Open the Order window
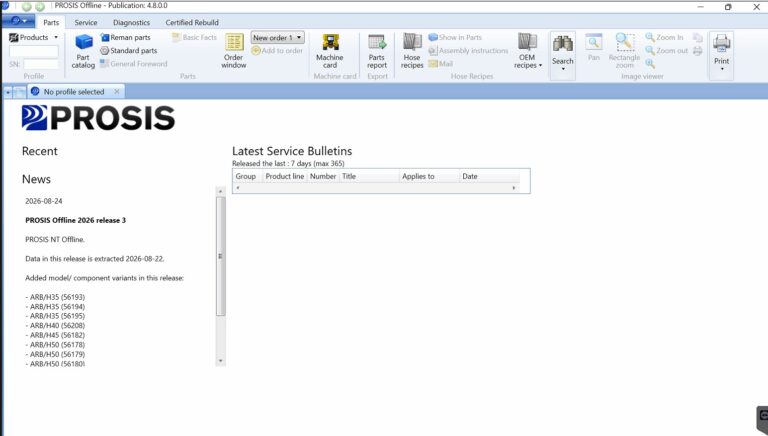 coord(234,51)
